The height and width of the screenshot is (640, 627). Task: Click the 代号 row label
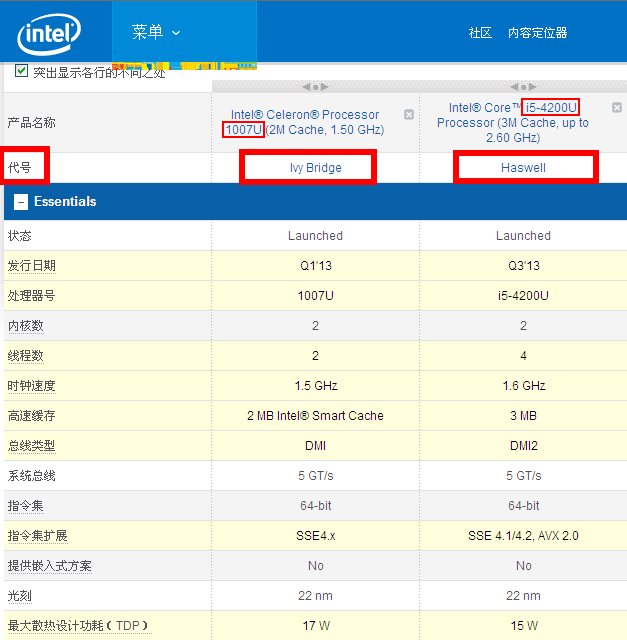[20, 167]
